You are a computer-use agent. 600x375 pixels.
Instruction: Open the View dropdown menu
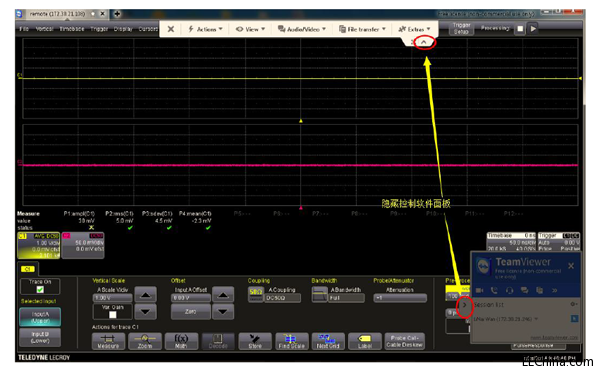250,29
